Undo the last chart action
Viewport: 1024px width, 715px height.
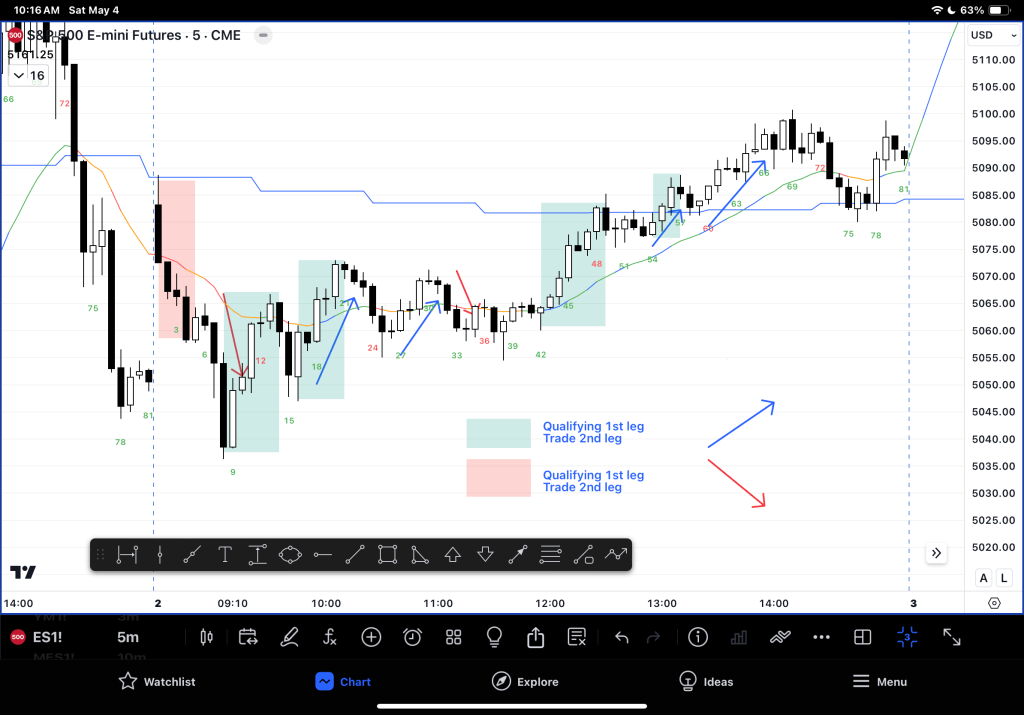pyautogui.click(x=622, y=637)
